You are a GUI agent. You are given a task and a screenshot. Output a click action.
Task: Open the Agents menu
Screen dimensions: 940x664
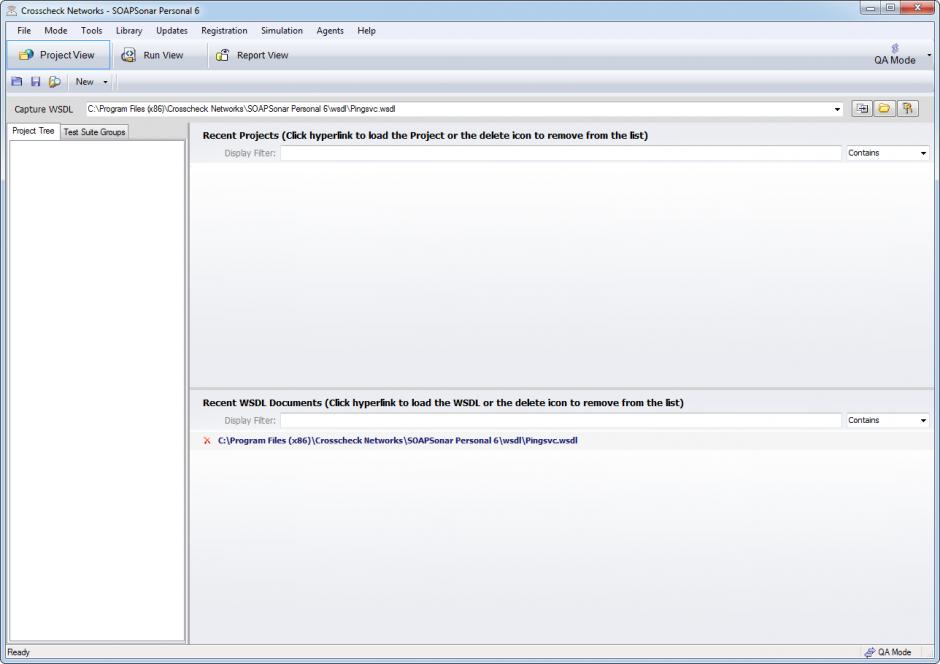tap(330, 31)
